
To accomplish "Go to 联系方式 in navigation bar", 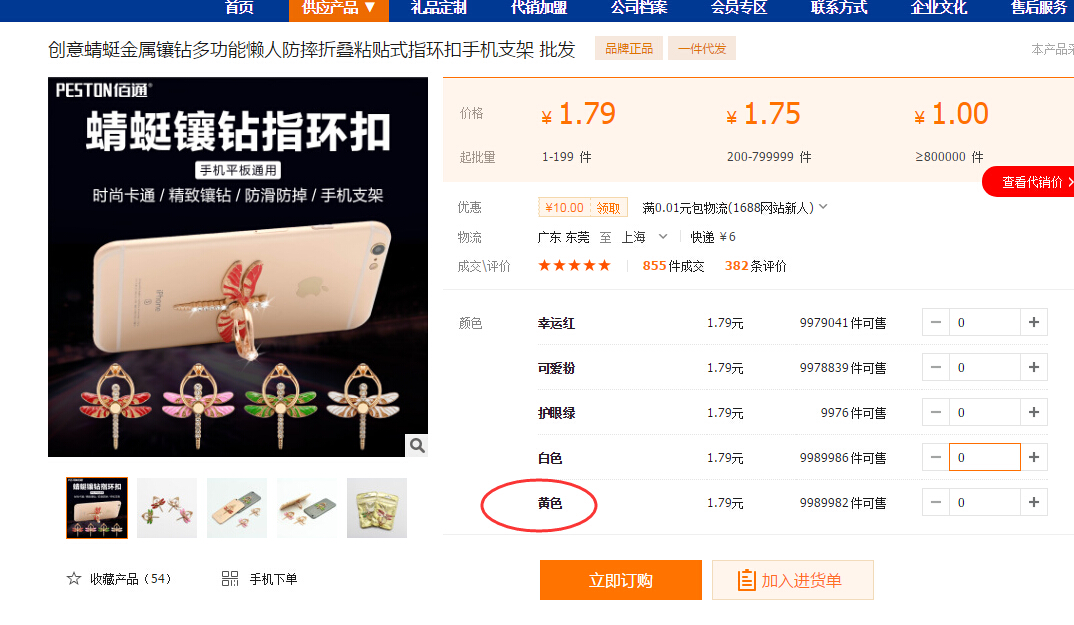I will click(x=839, y=8).
